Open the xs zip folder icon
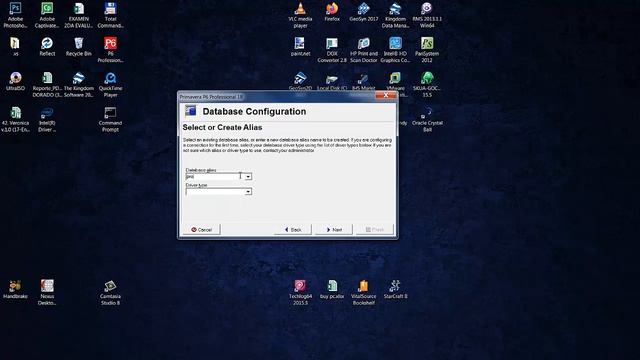Viewport: 640px width, 360px height. (x=15, y=47)
